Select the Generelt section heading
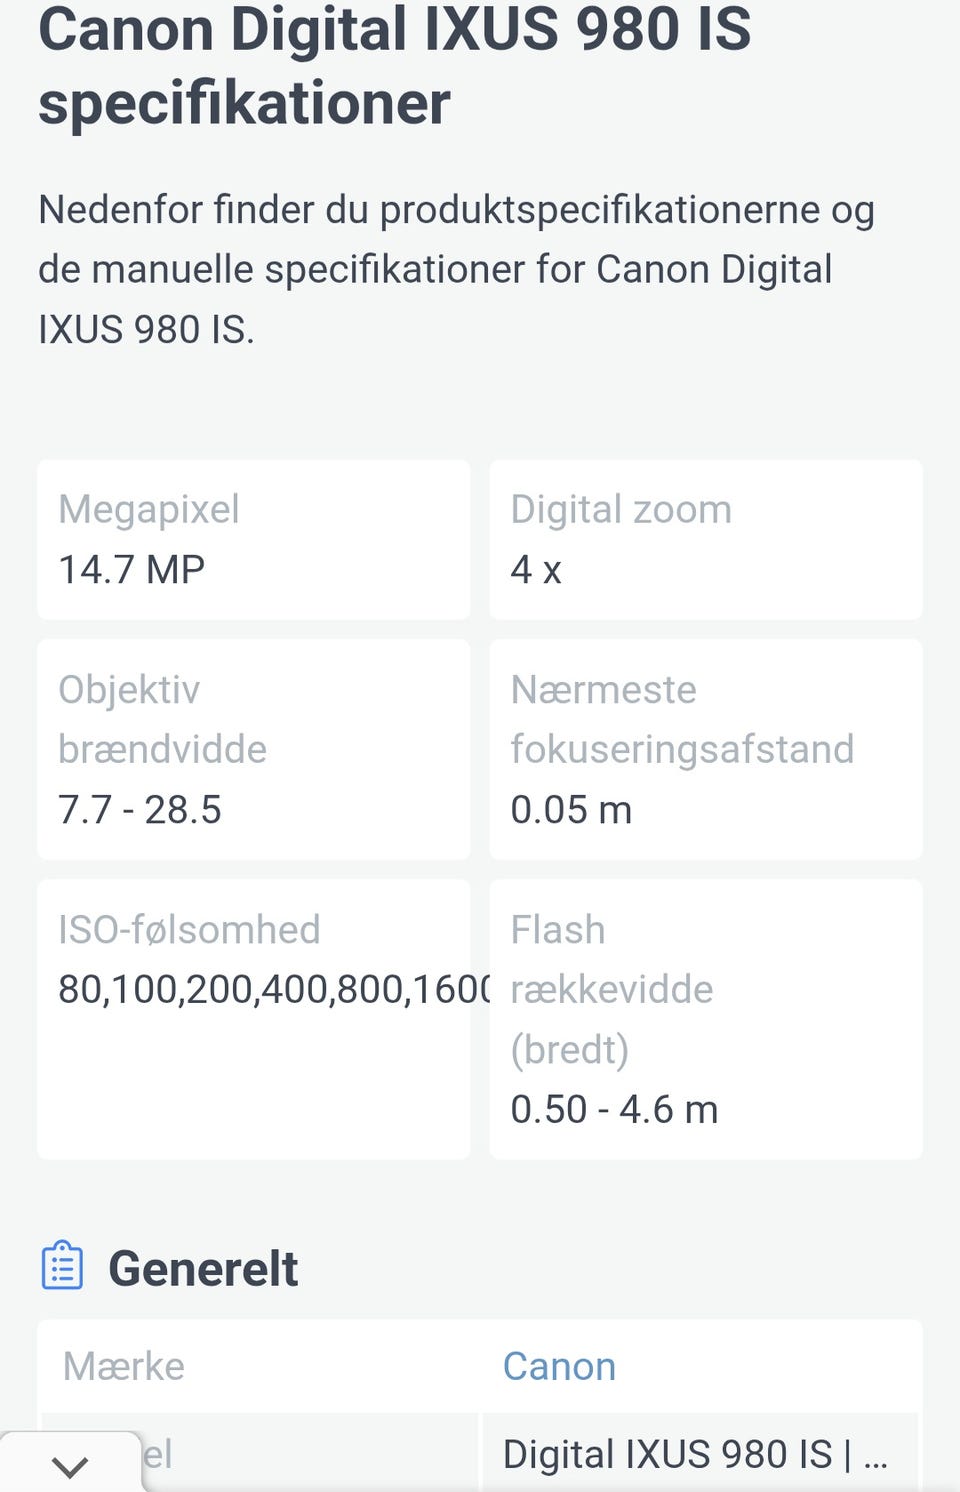Image resolution: width=960 pixels, height=1492 pixels. coord(203,1268)
